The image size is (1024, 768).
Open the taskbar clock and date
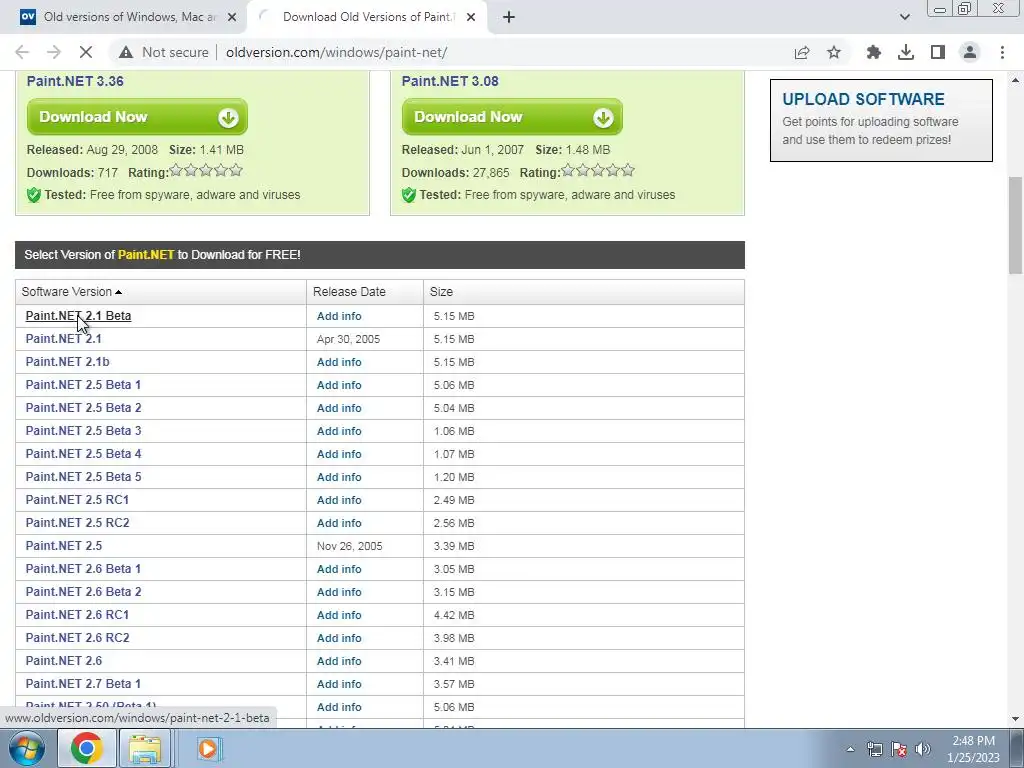(x=973, y=749)
